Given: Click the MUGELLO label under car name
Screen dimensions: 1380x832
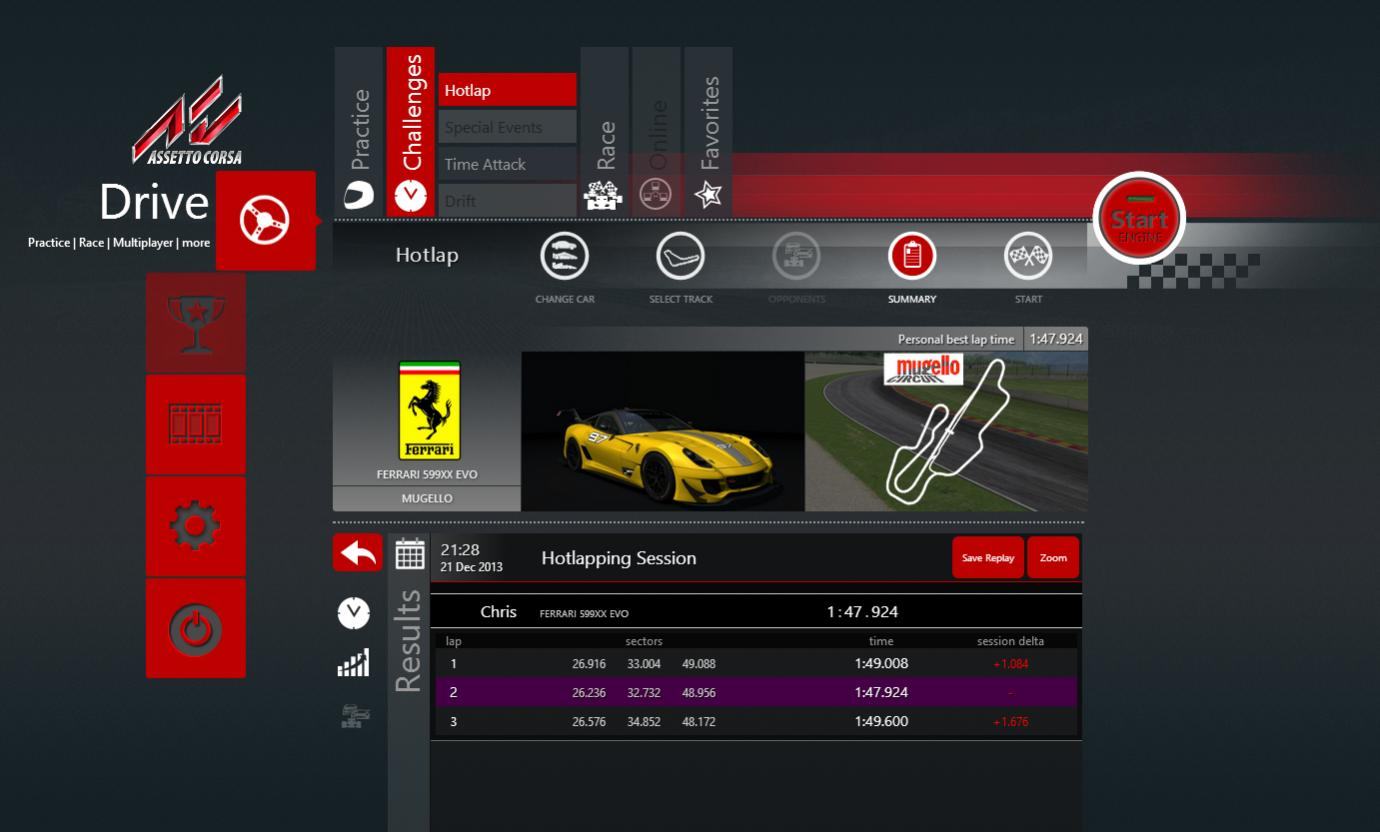Looking at the screenshot, I should click(427, 498).
